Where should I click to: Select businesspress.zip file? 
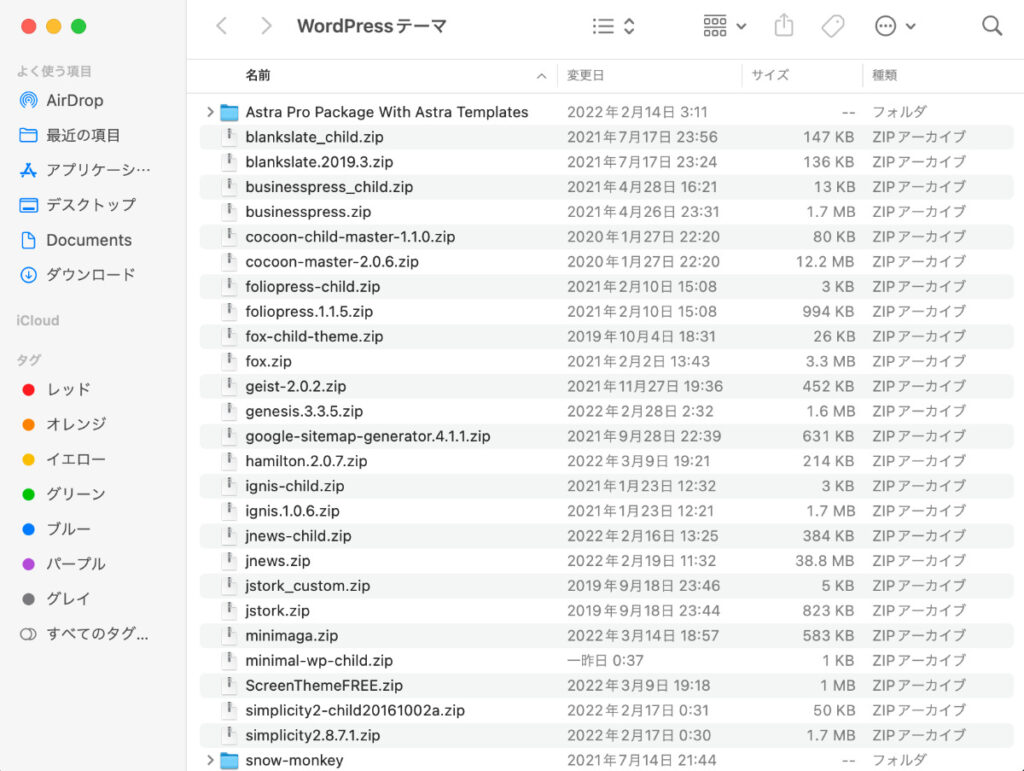point(607,212)
